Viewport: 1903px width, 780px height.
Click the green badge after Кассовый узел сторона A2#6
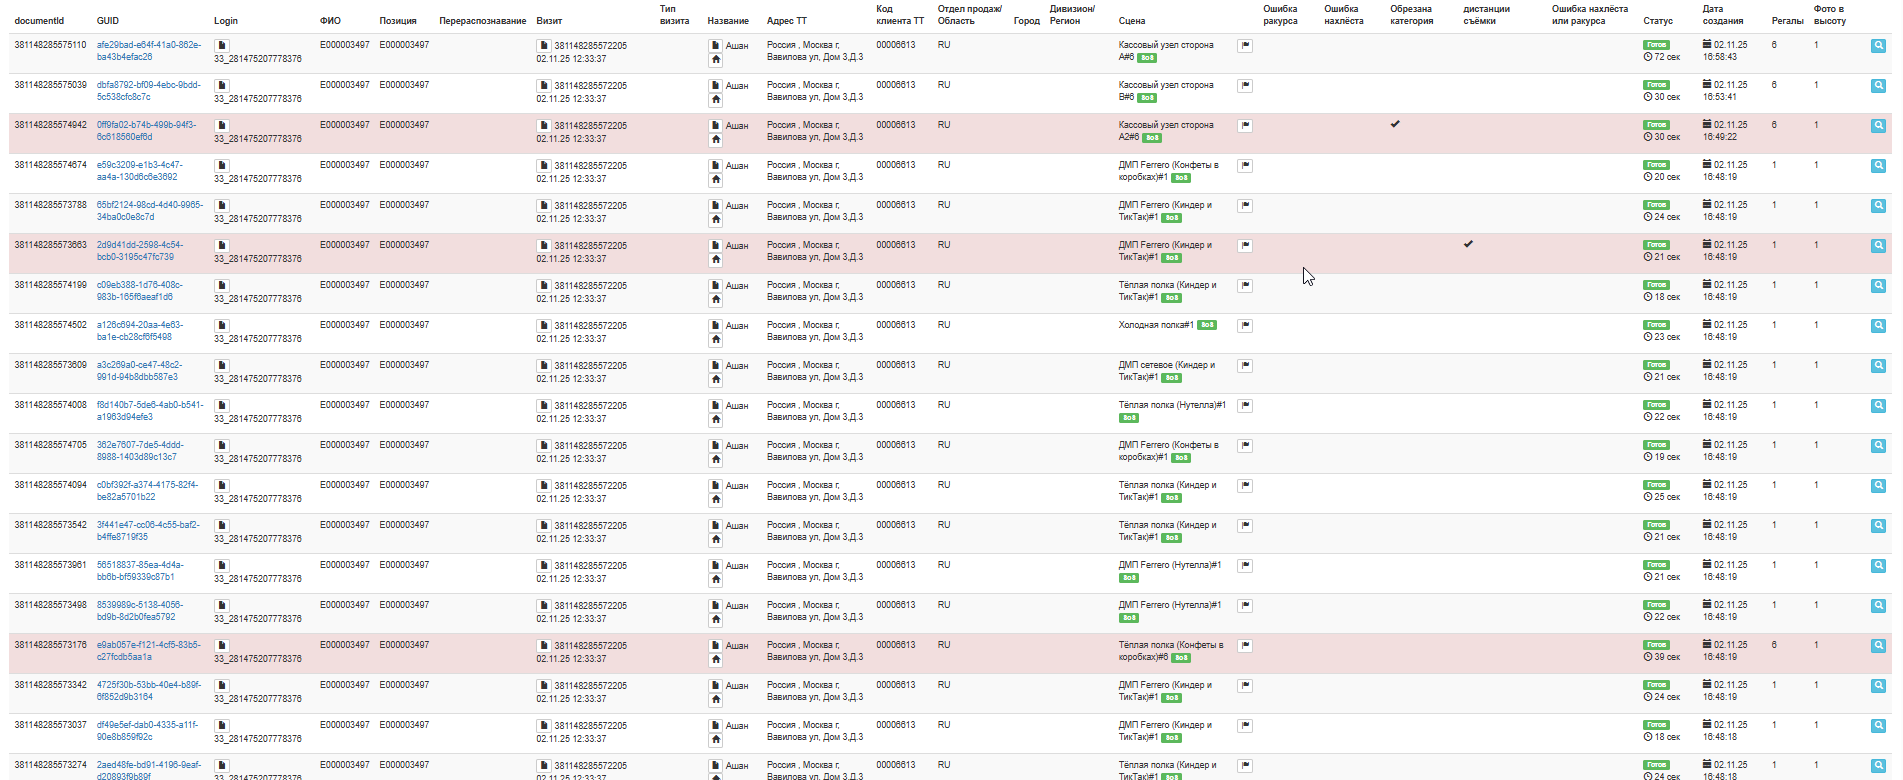pos(1152,138)
